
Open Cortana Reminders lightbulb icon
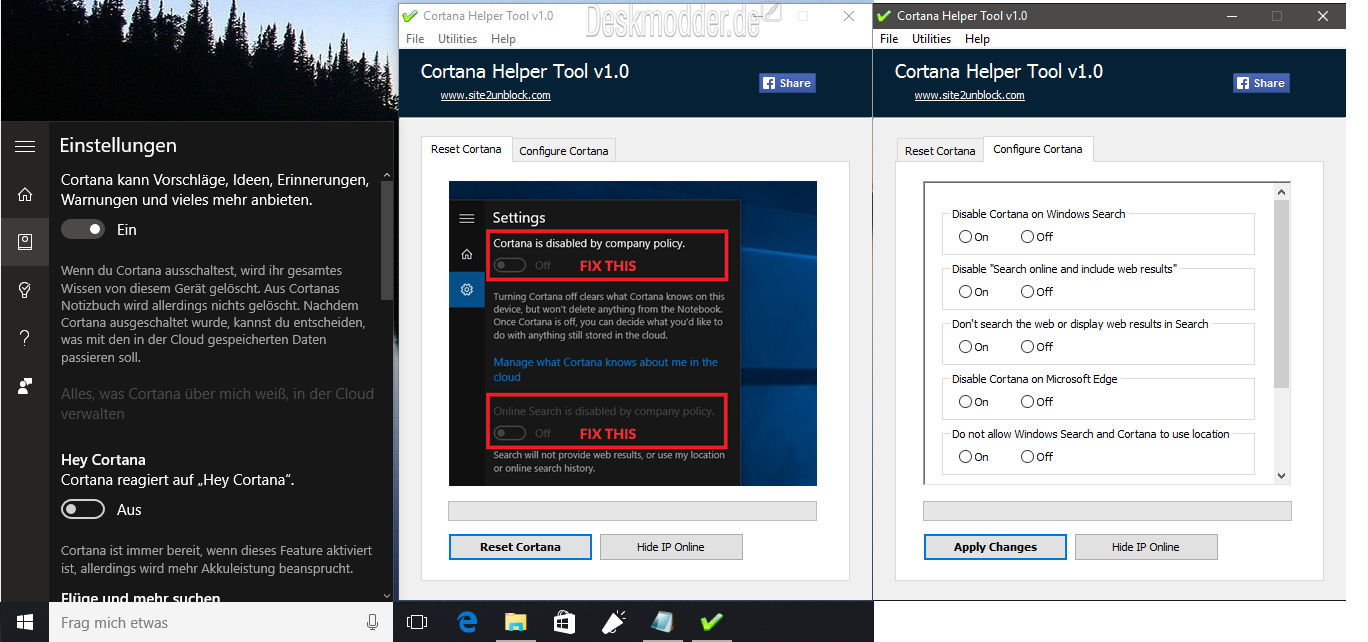click(x=25, y=290)
